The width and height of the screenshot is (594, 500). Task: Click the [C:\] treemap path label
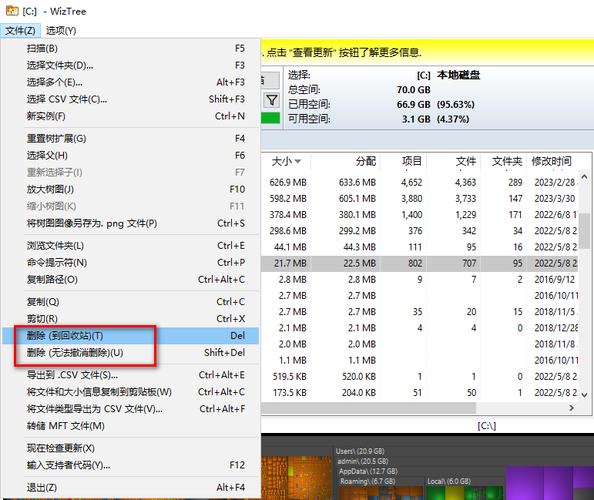coord(486,426)
